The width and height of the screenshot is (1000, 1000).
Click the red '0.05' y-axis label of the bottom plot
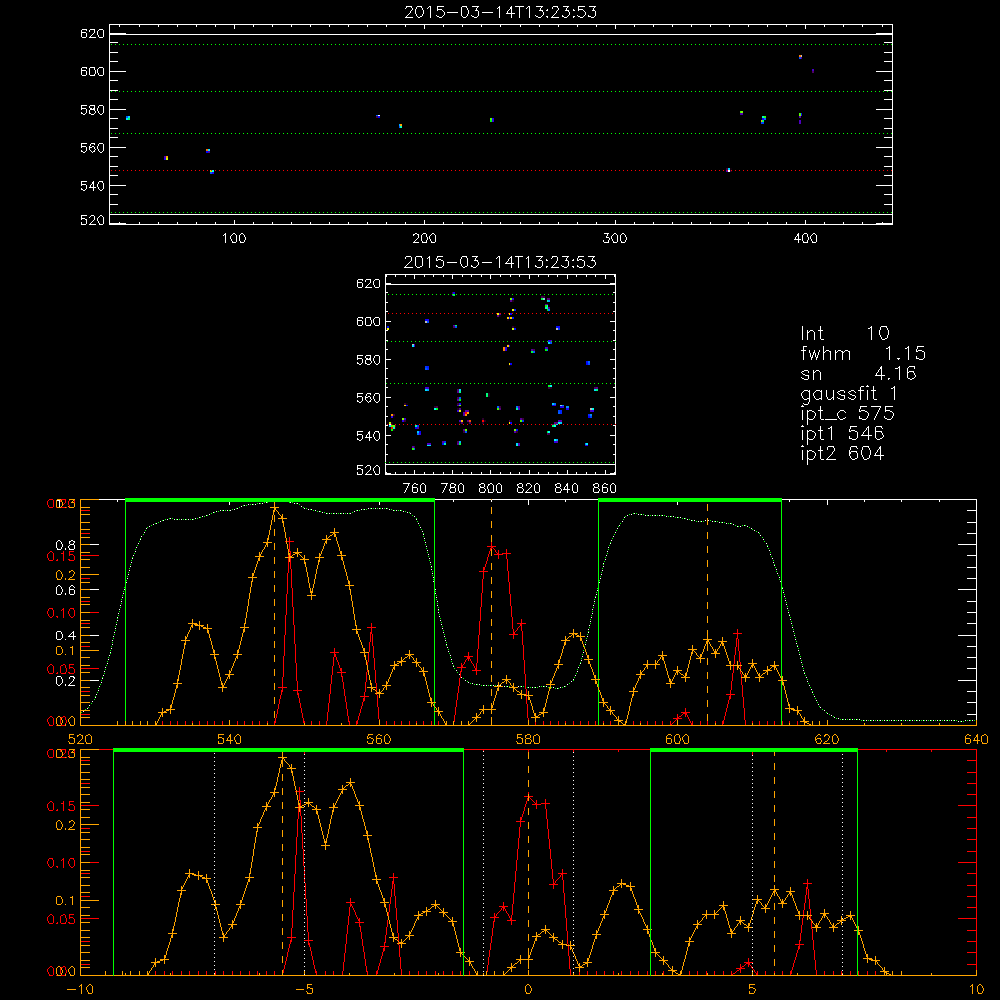tap(61, 919)
